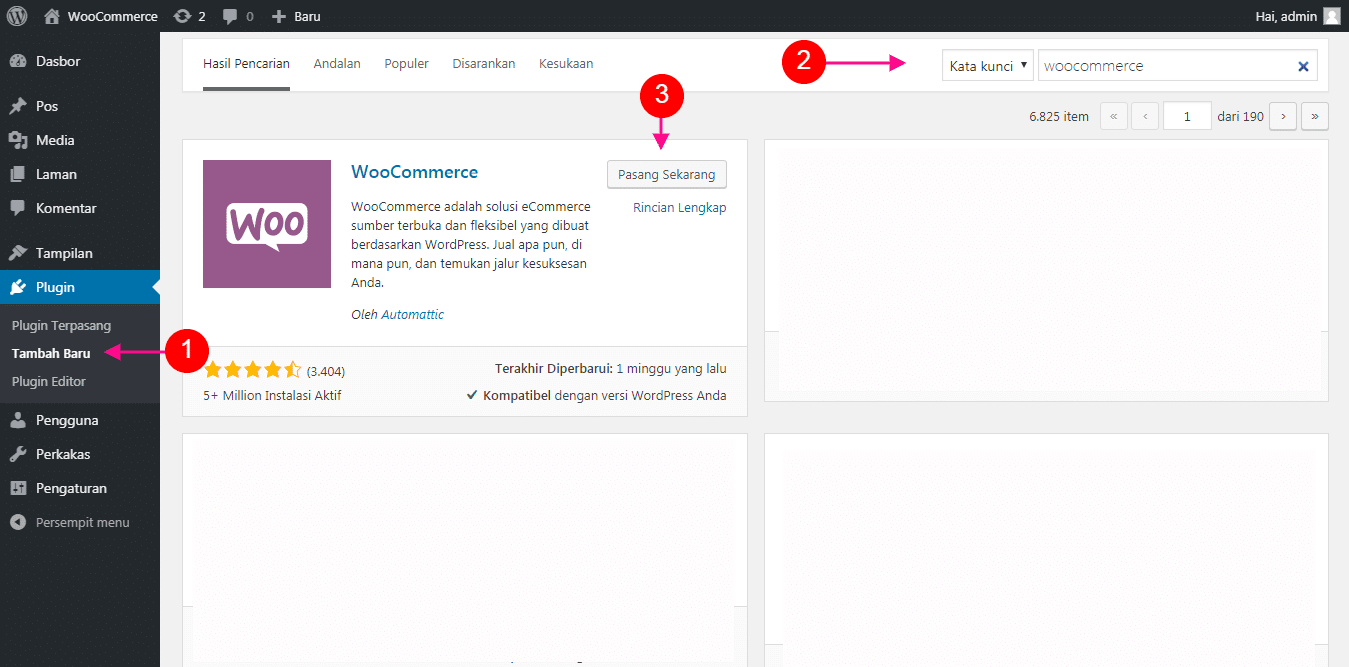The image size is (1349, 667).
Task: Collapse the sidebar with Persempit menu
Action: click(x=80, y=522)
